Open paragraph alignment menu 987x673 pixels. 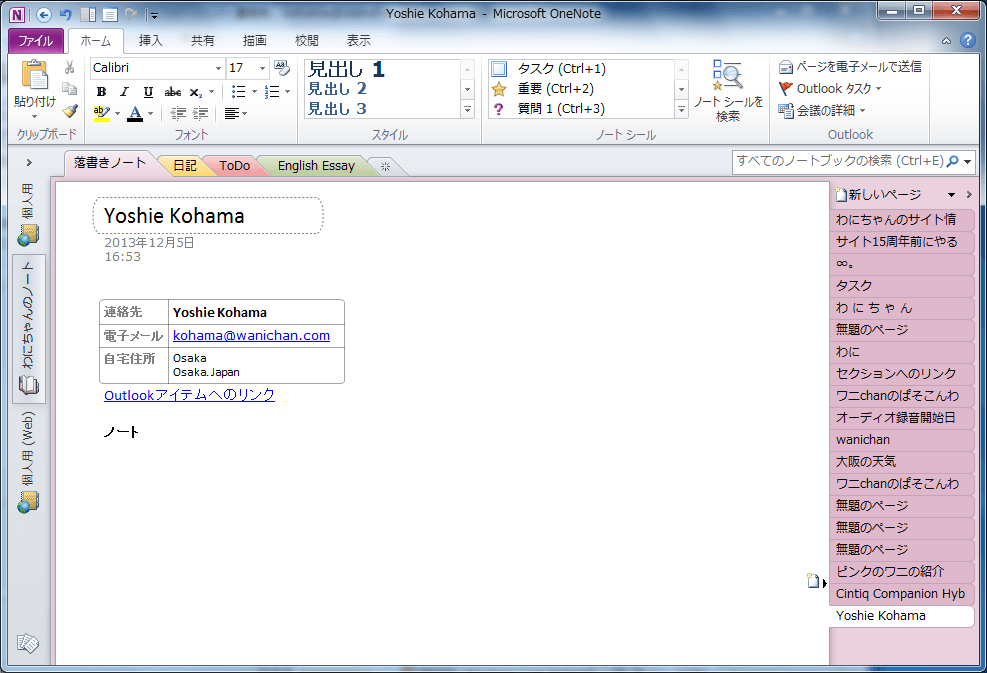[x=235, y=113]
